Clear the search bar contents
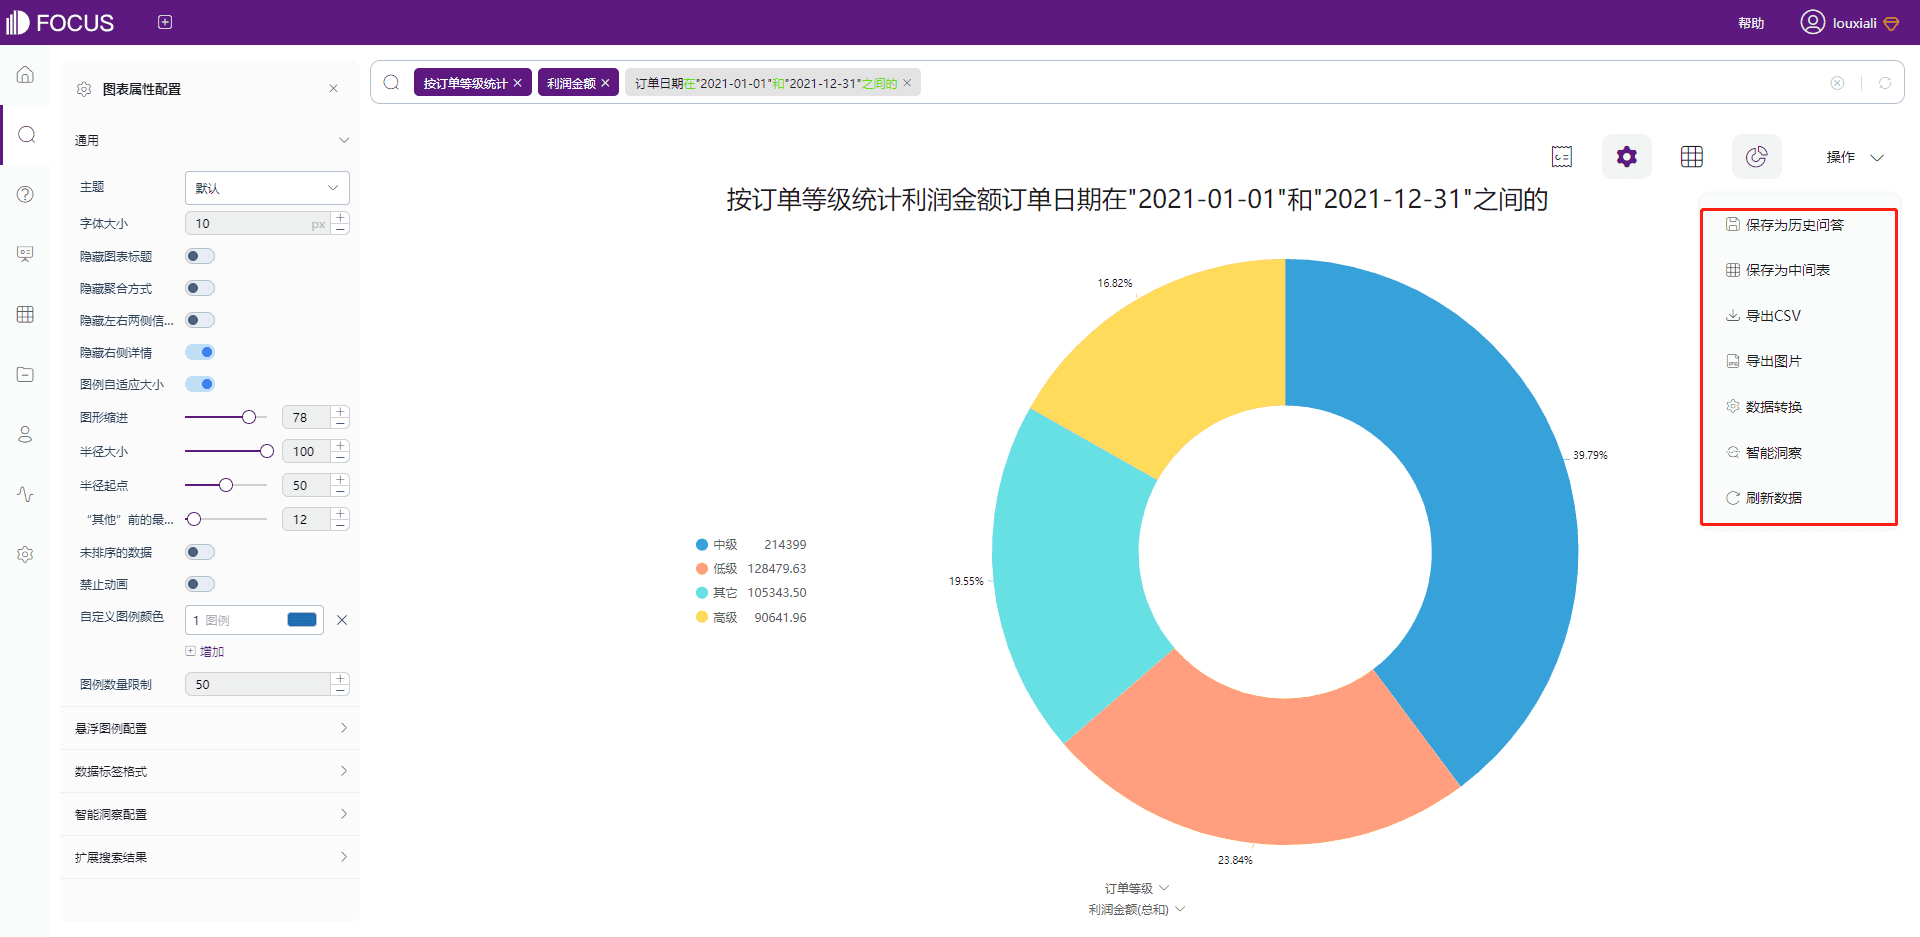 [x=1837, y=83]
